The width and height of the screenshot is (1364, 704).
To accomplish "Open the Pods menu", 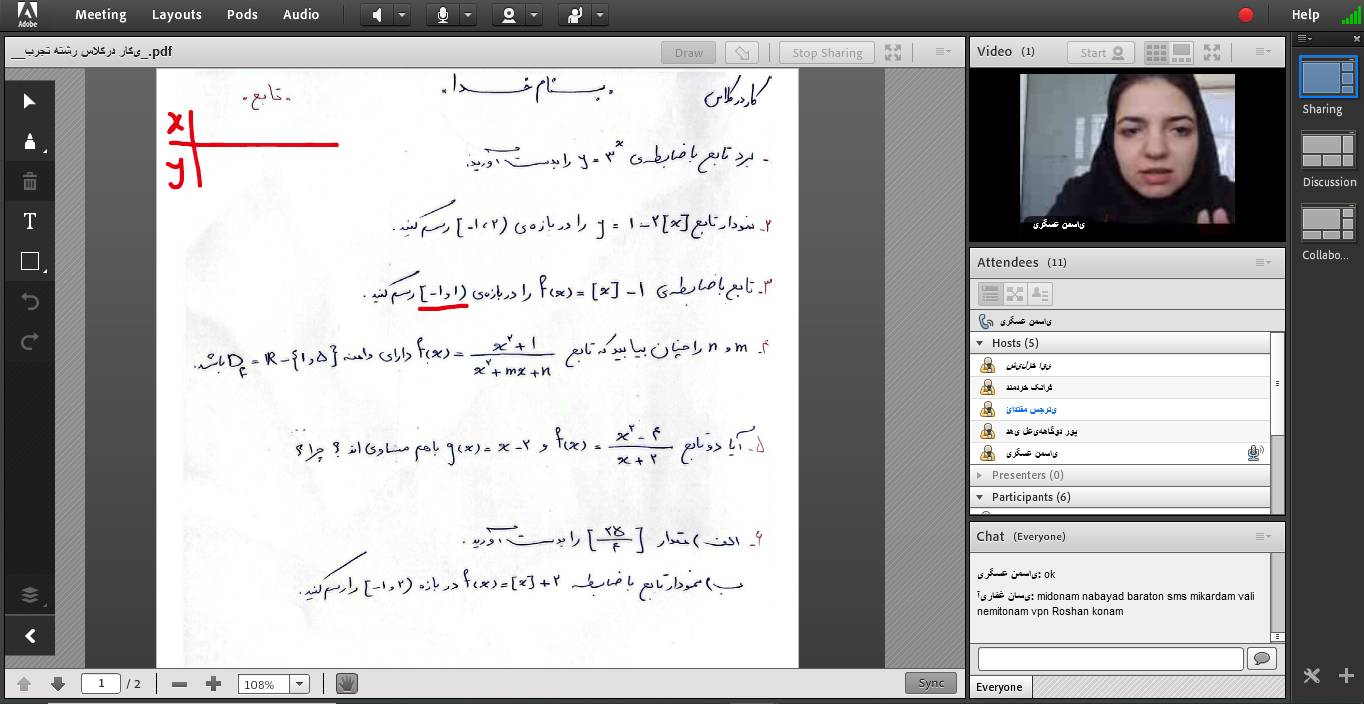I will pos(242,15).
